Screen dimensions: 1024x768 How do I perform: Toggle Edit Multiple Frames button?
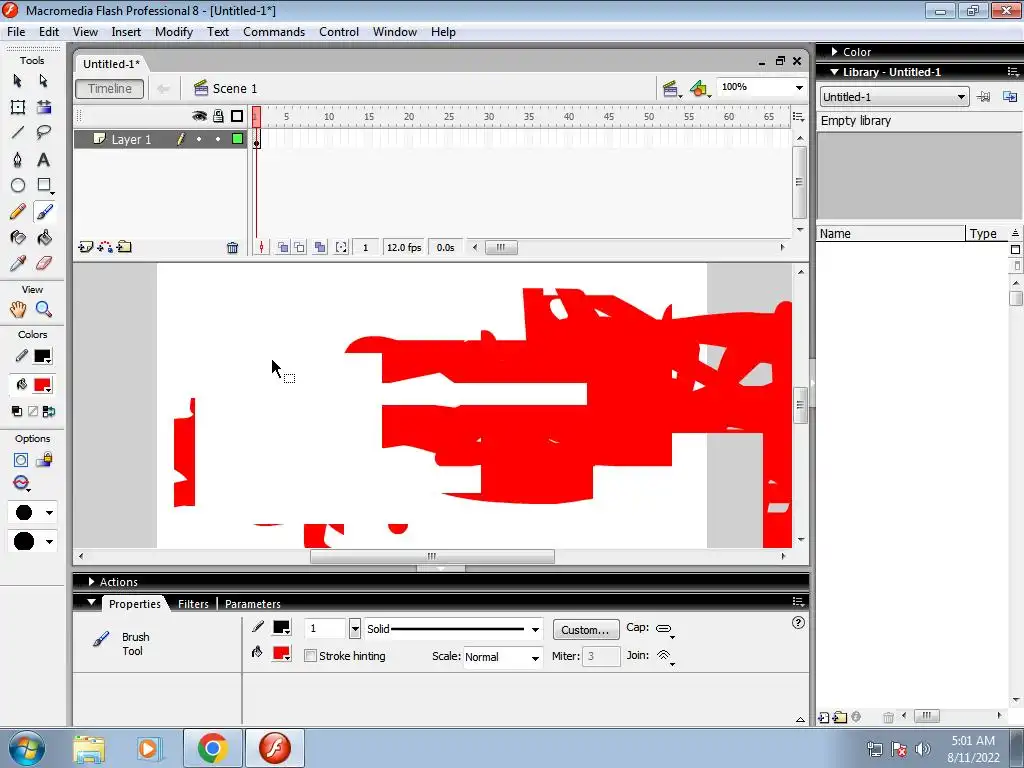pos(319,248)
